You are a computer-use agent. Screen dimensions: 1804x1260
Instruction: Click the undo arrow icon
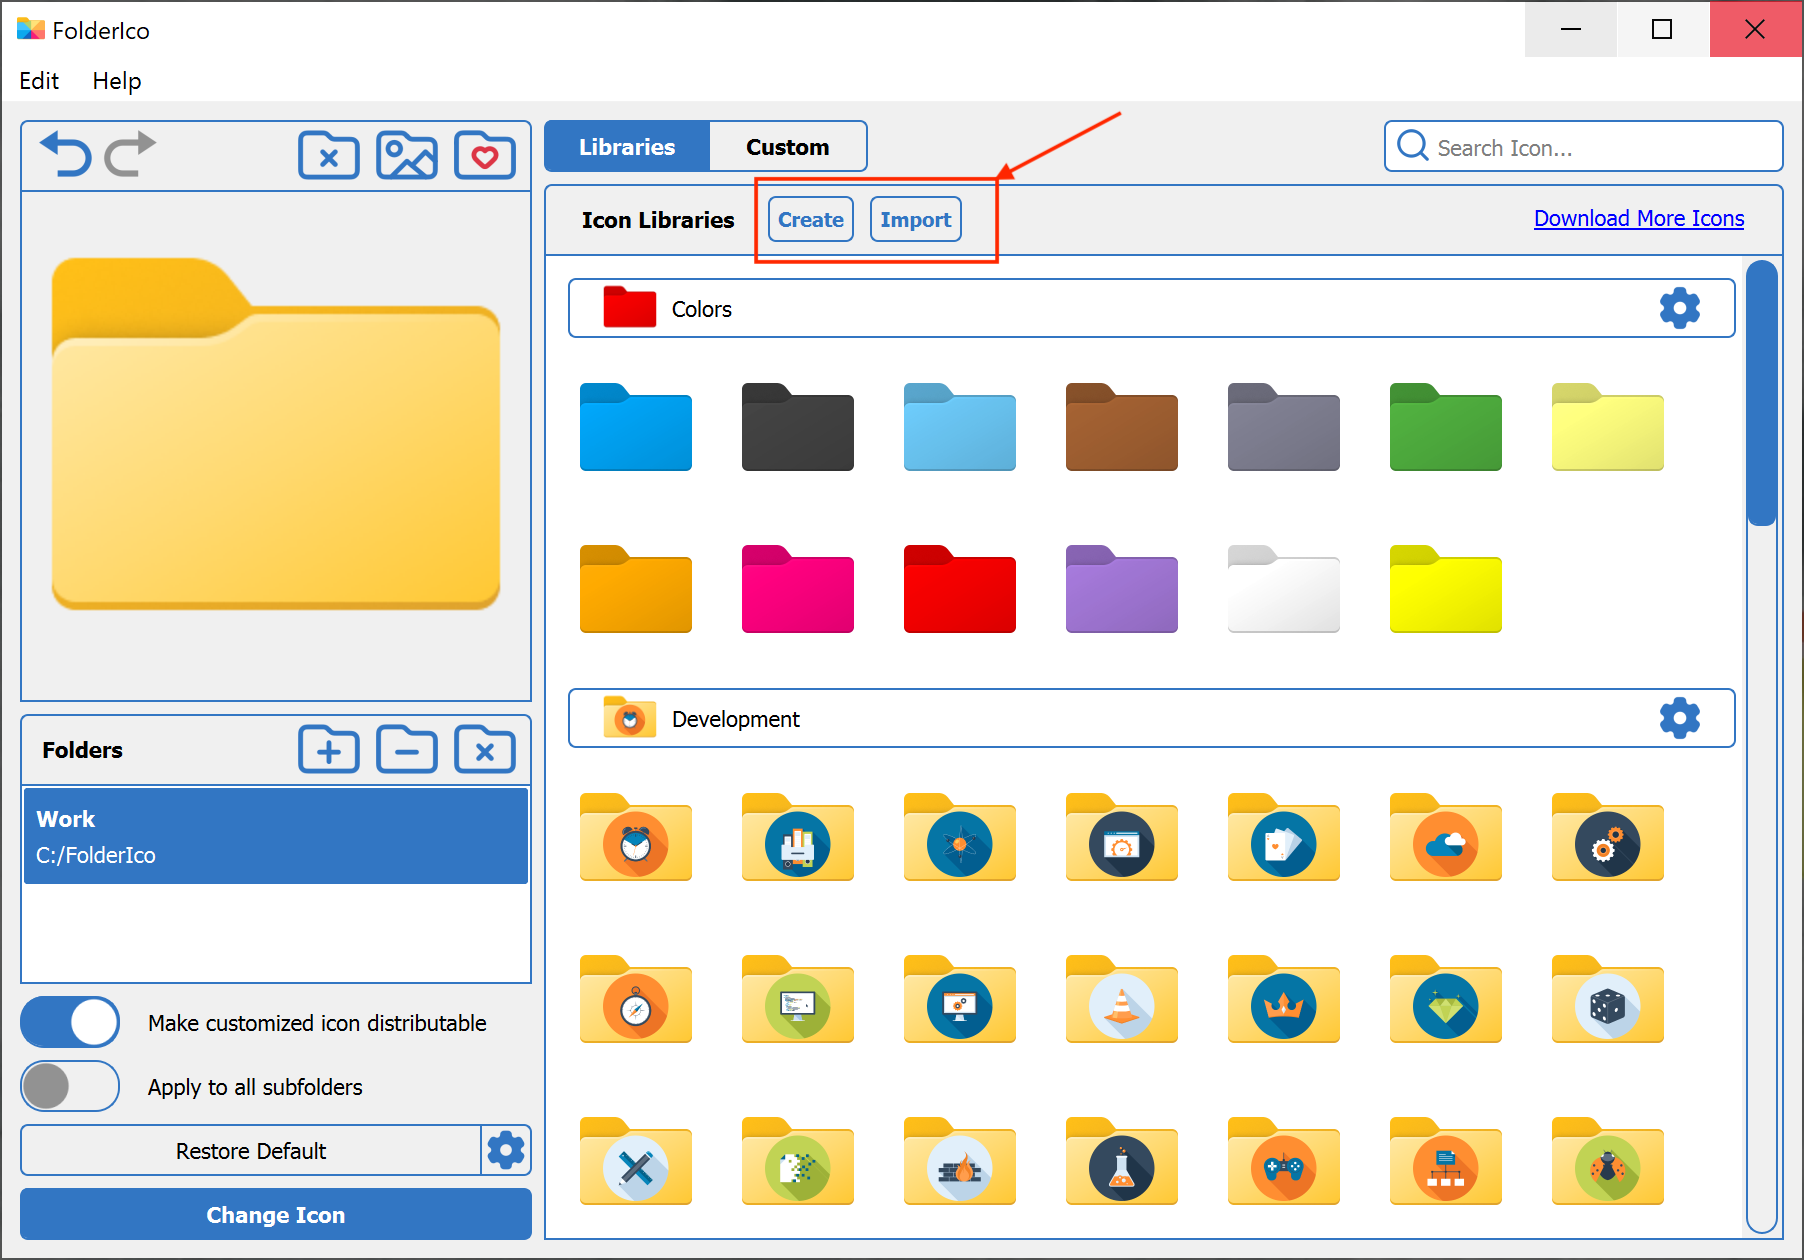pos(66,155)
